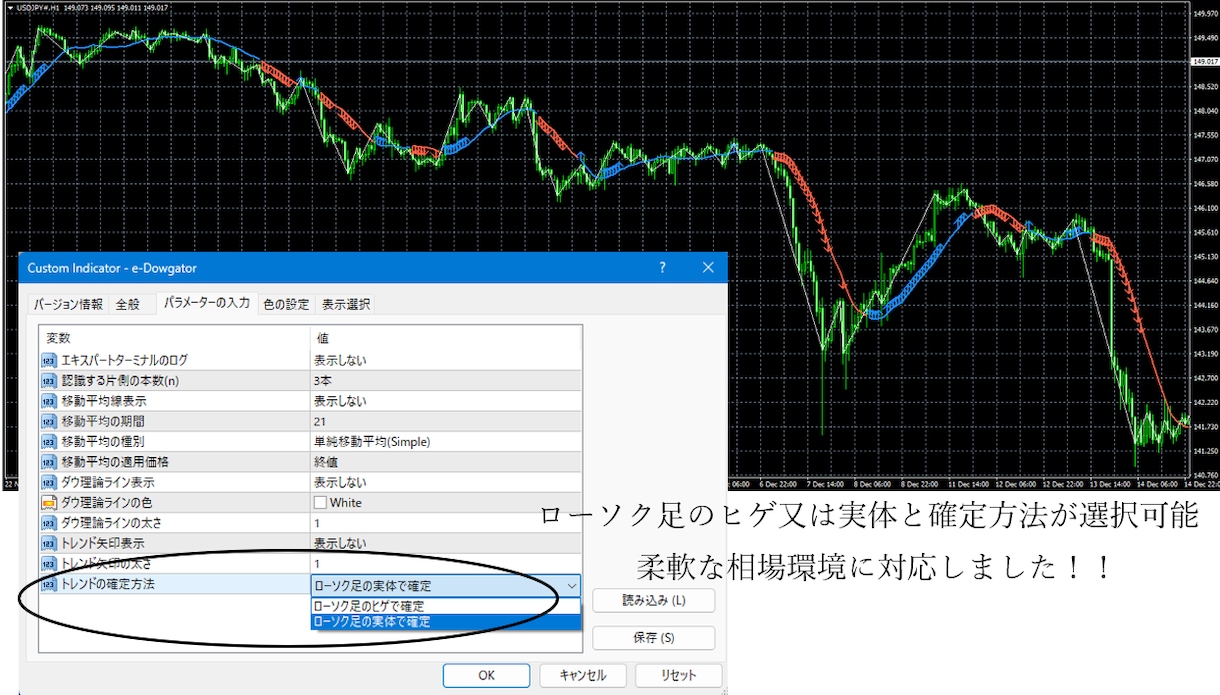Edit the moving average period value 21

[x=446, y=421]
